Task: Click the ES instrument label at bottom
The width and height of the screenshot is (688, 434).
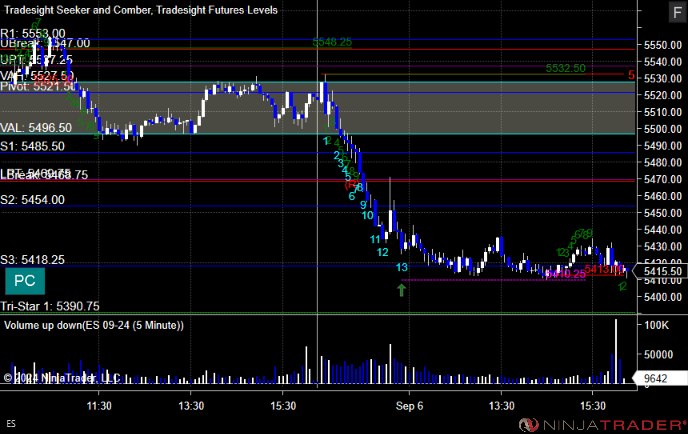Action: pos(11,423)
